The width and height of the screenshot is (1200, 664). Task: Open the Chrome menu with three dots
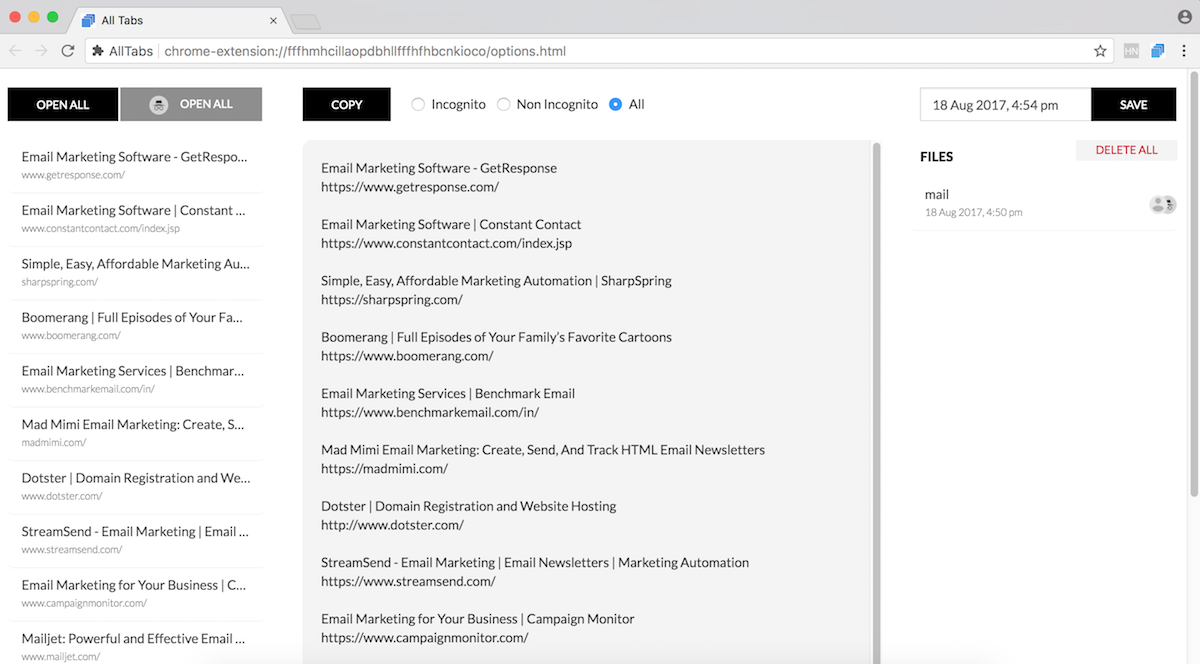(1185, 50)
